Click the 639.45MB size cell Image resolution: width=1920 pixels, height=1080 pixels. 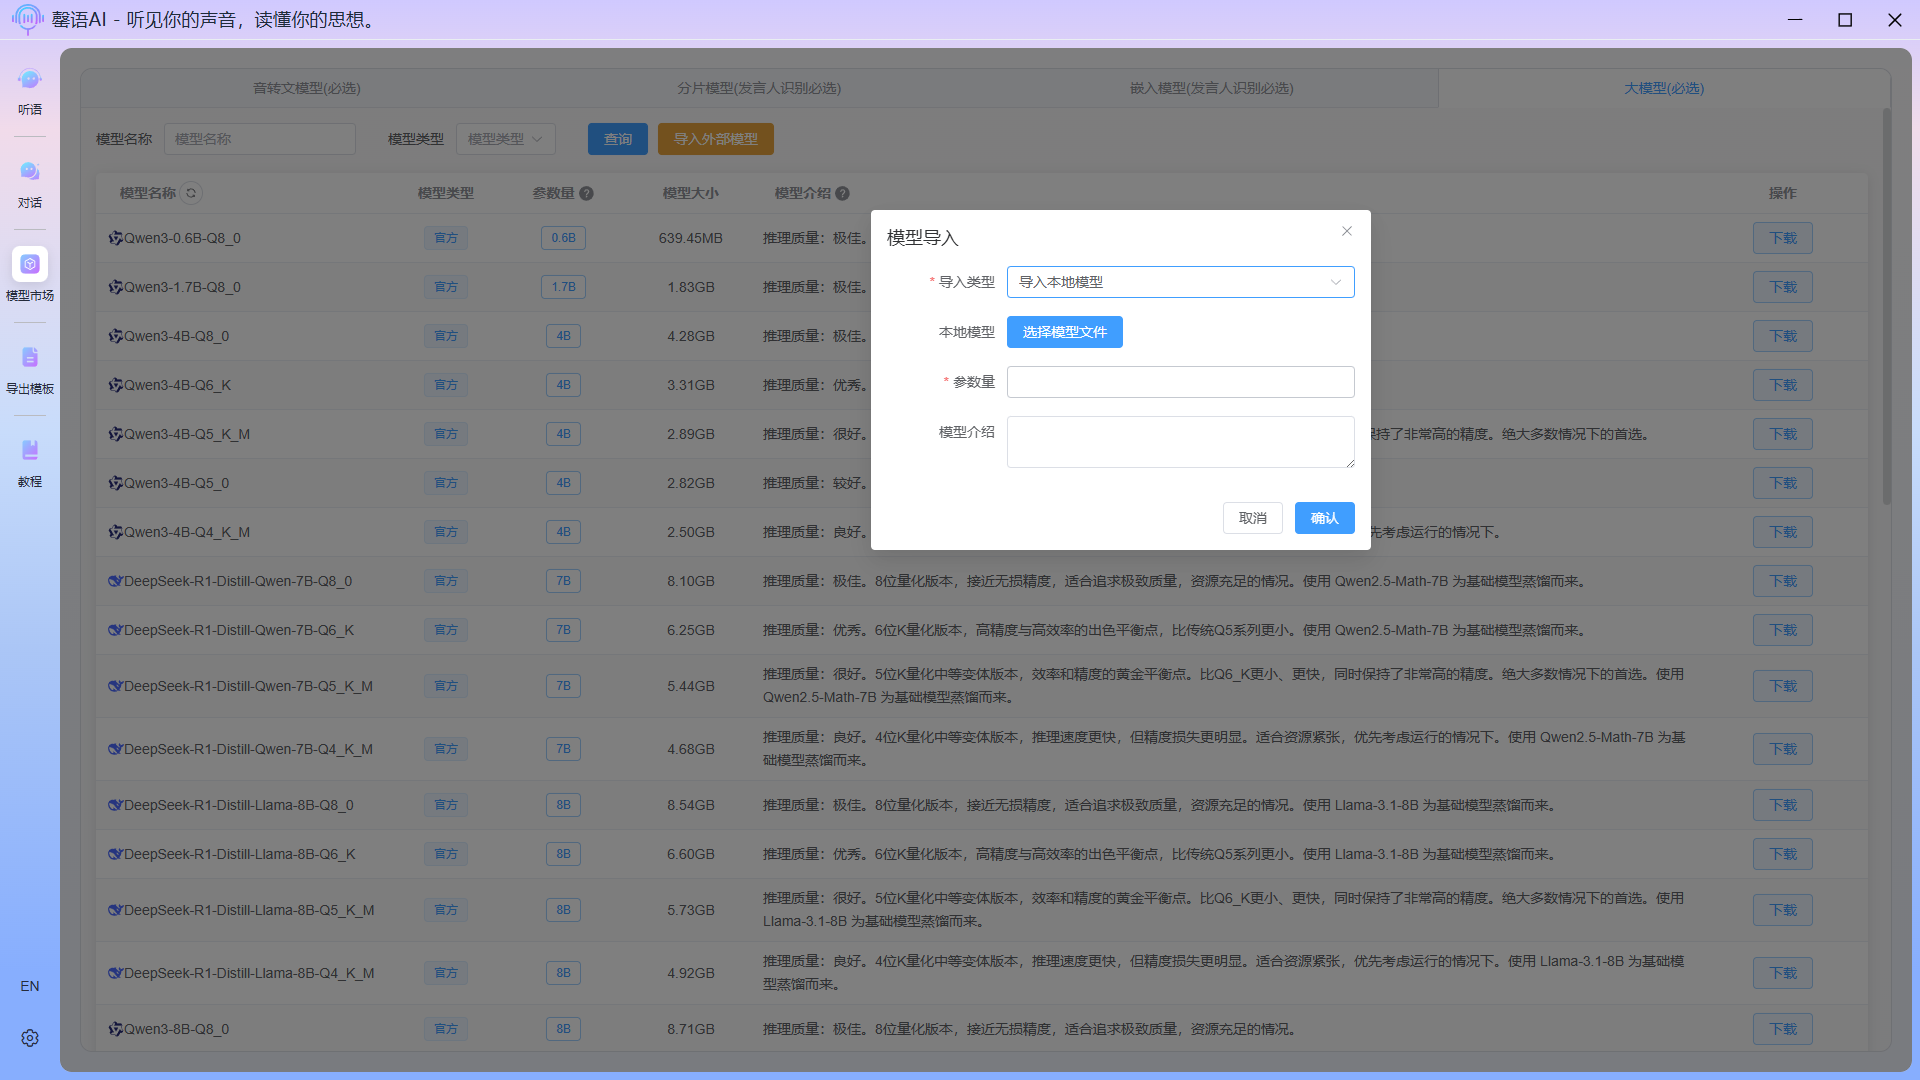point(691,238)
